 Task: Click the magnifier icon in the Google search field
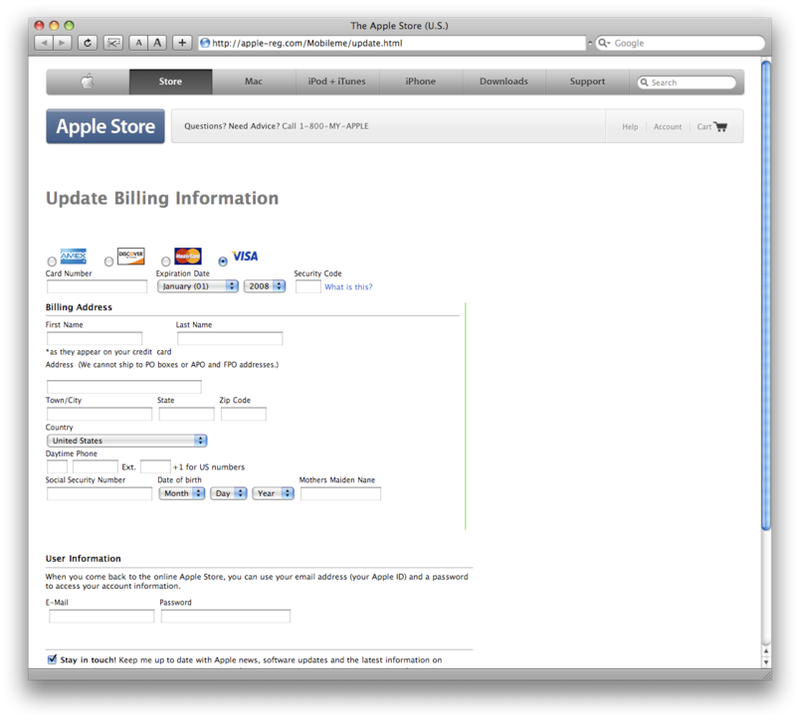point(603,43)
